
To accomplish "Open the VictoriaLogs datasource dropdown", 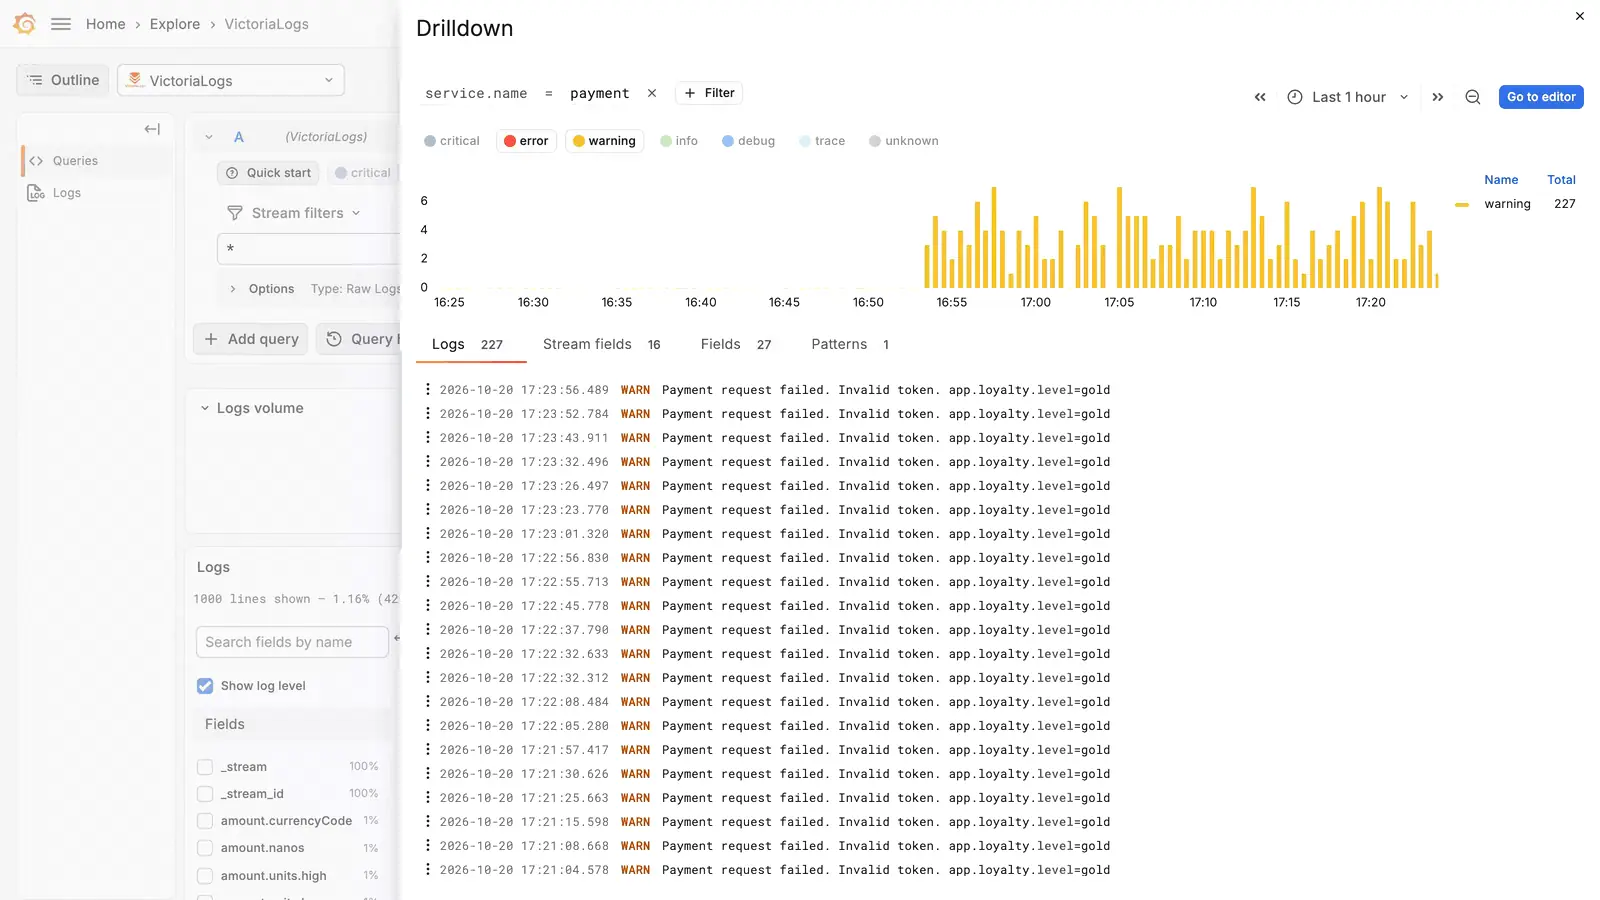I will pyautogui.click(x=231, y=80).
